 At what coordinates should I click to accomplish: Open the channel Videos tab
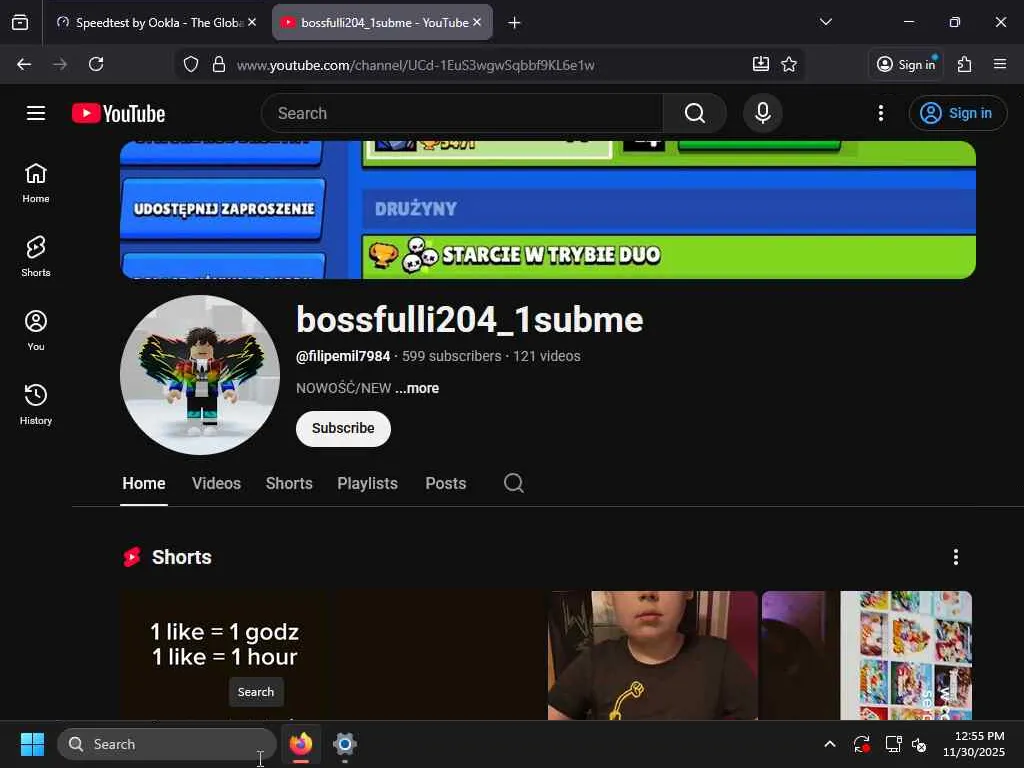click(216, 483)
